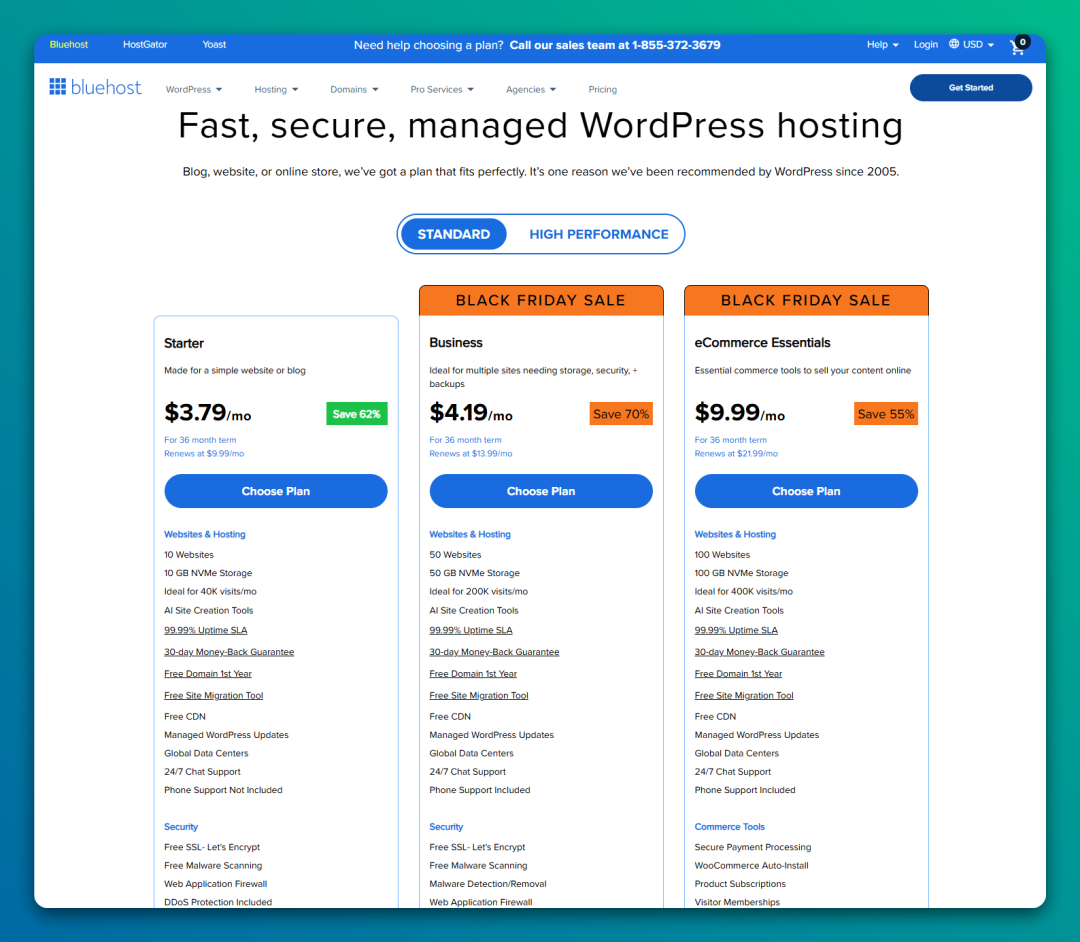
Task: Click 'Renews at $21.99/mo' text
Action: point(736,454)
